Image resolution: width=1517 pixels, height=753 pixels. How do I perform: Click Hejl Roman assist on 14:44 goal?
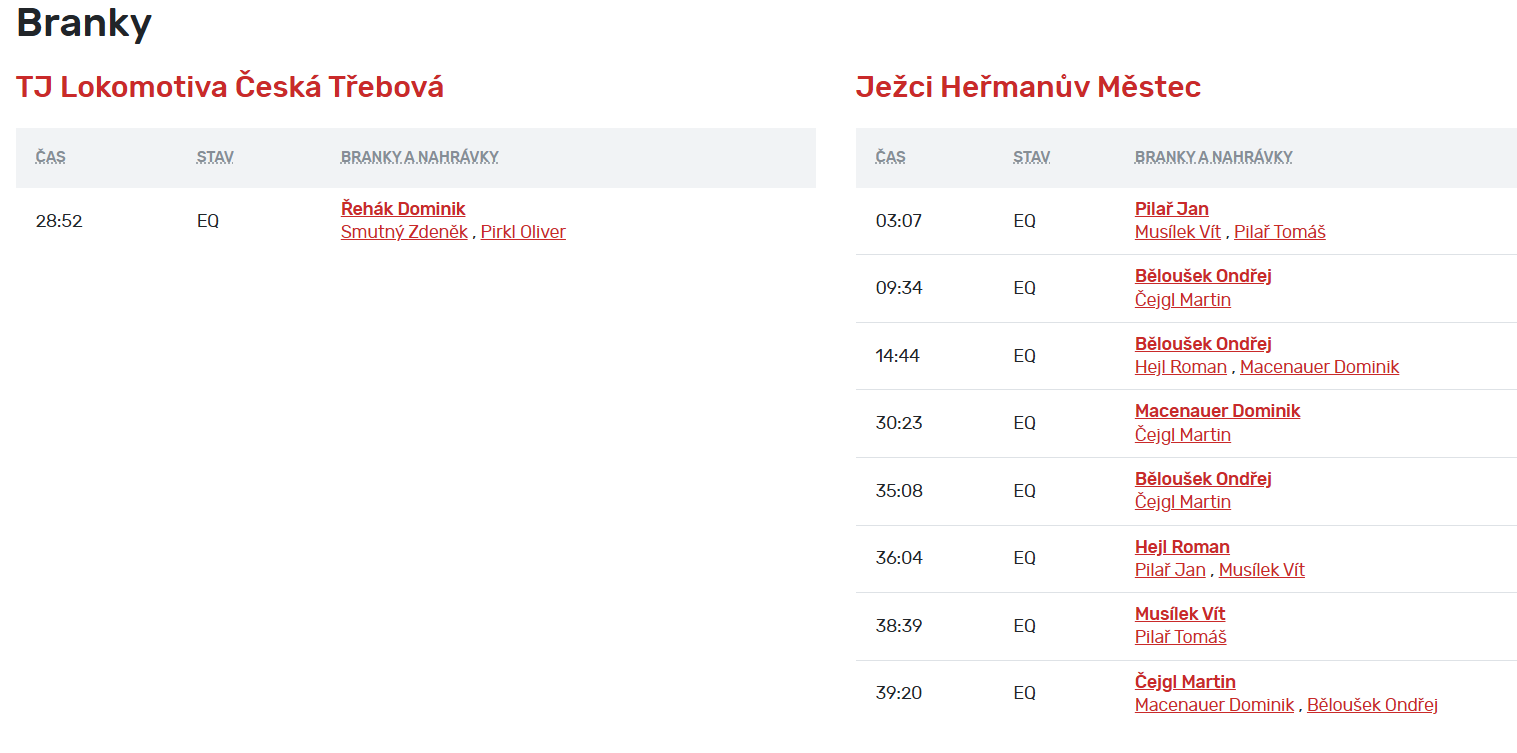(1180, 367)
